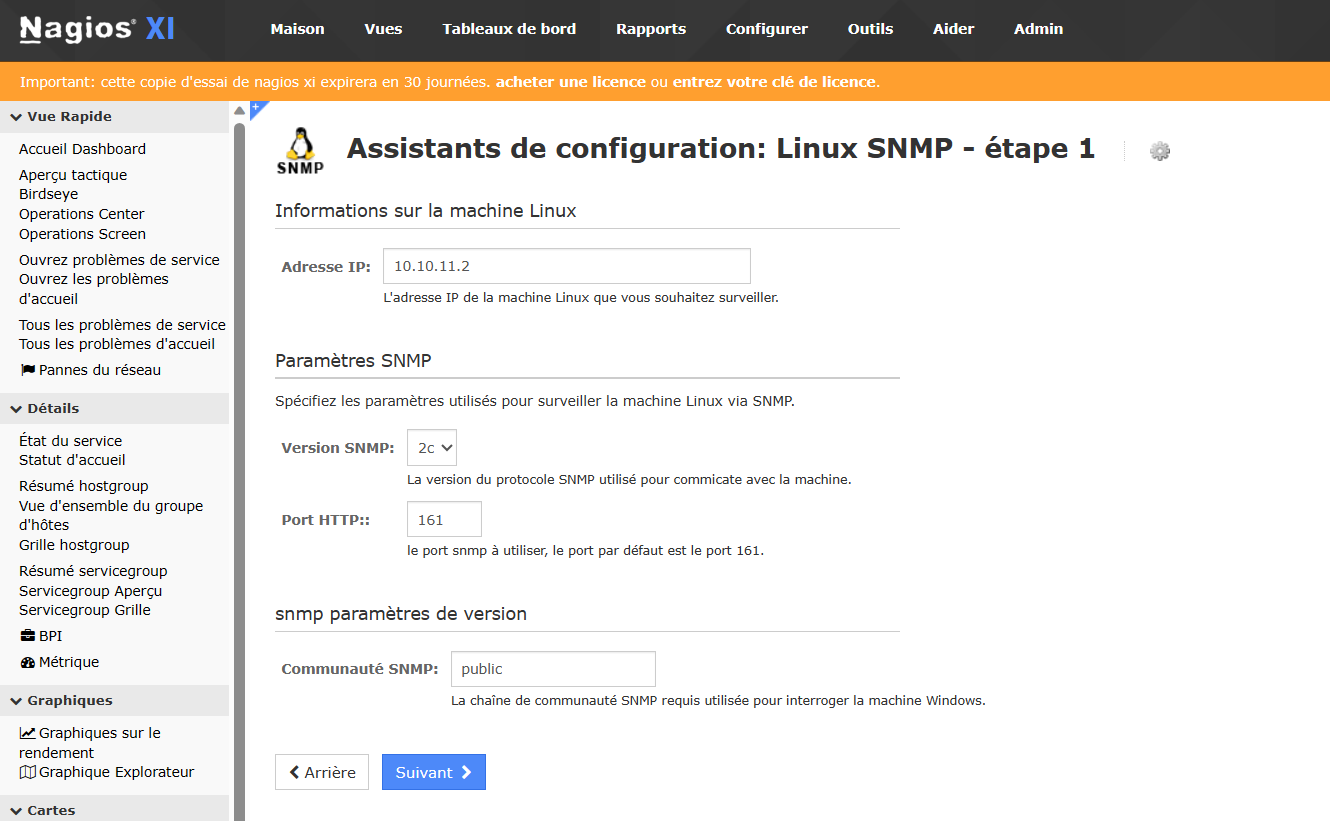Screen dimensions: 1330x821
Task: Click the Arrière button
Action: [x=322, y=772]
